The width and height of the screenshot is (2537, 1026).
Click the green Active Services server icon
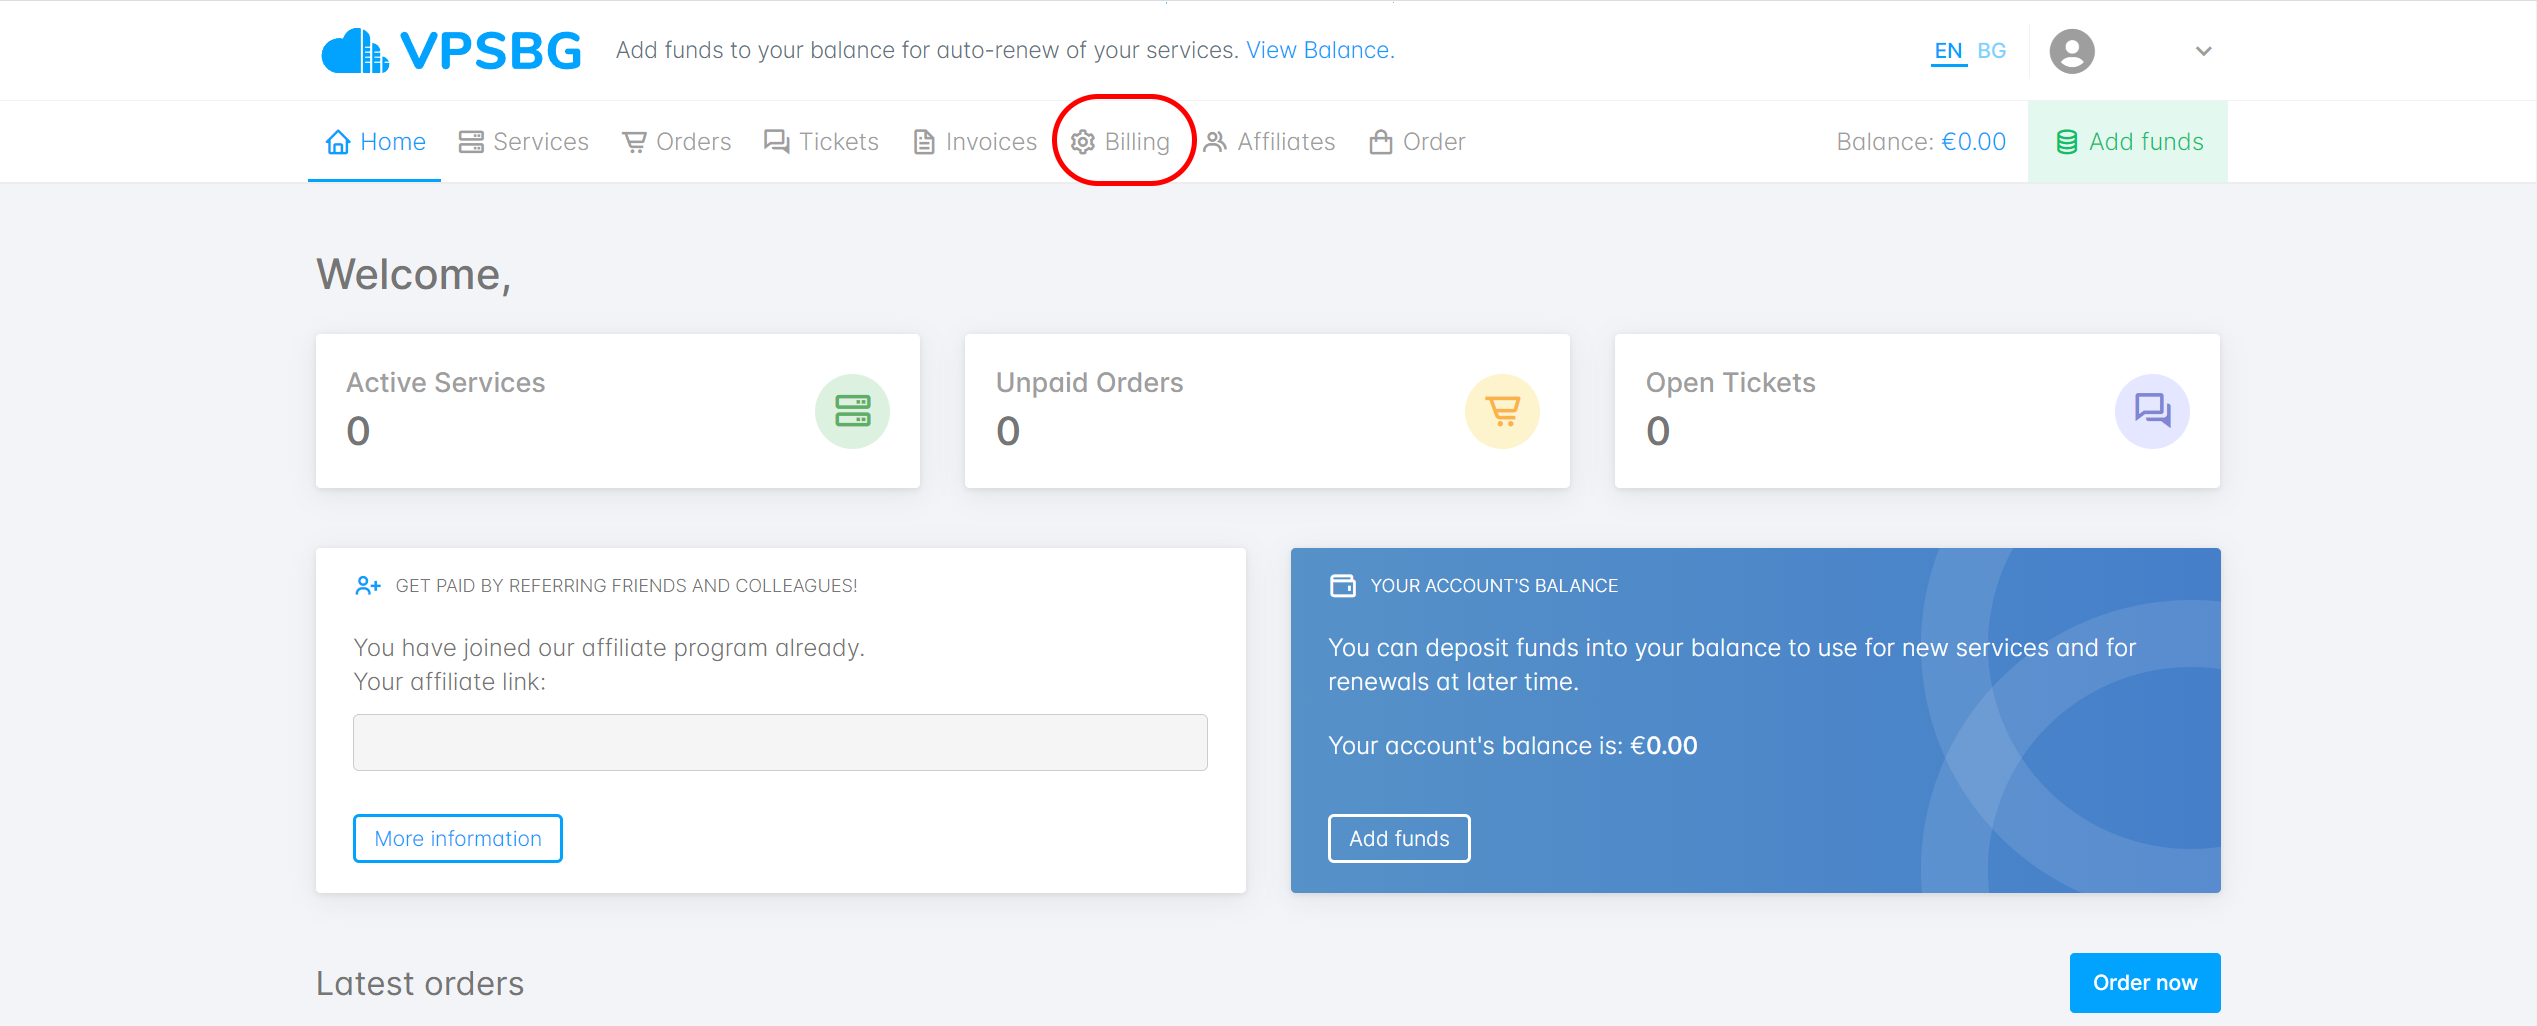(852, 411)
